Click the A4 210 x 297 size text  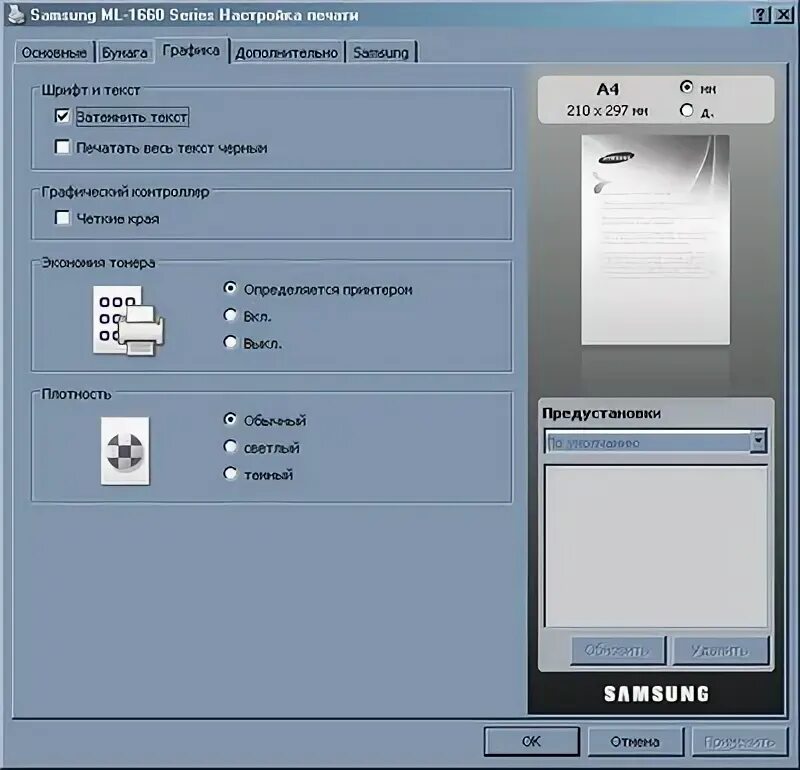click(607, 100)
